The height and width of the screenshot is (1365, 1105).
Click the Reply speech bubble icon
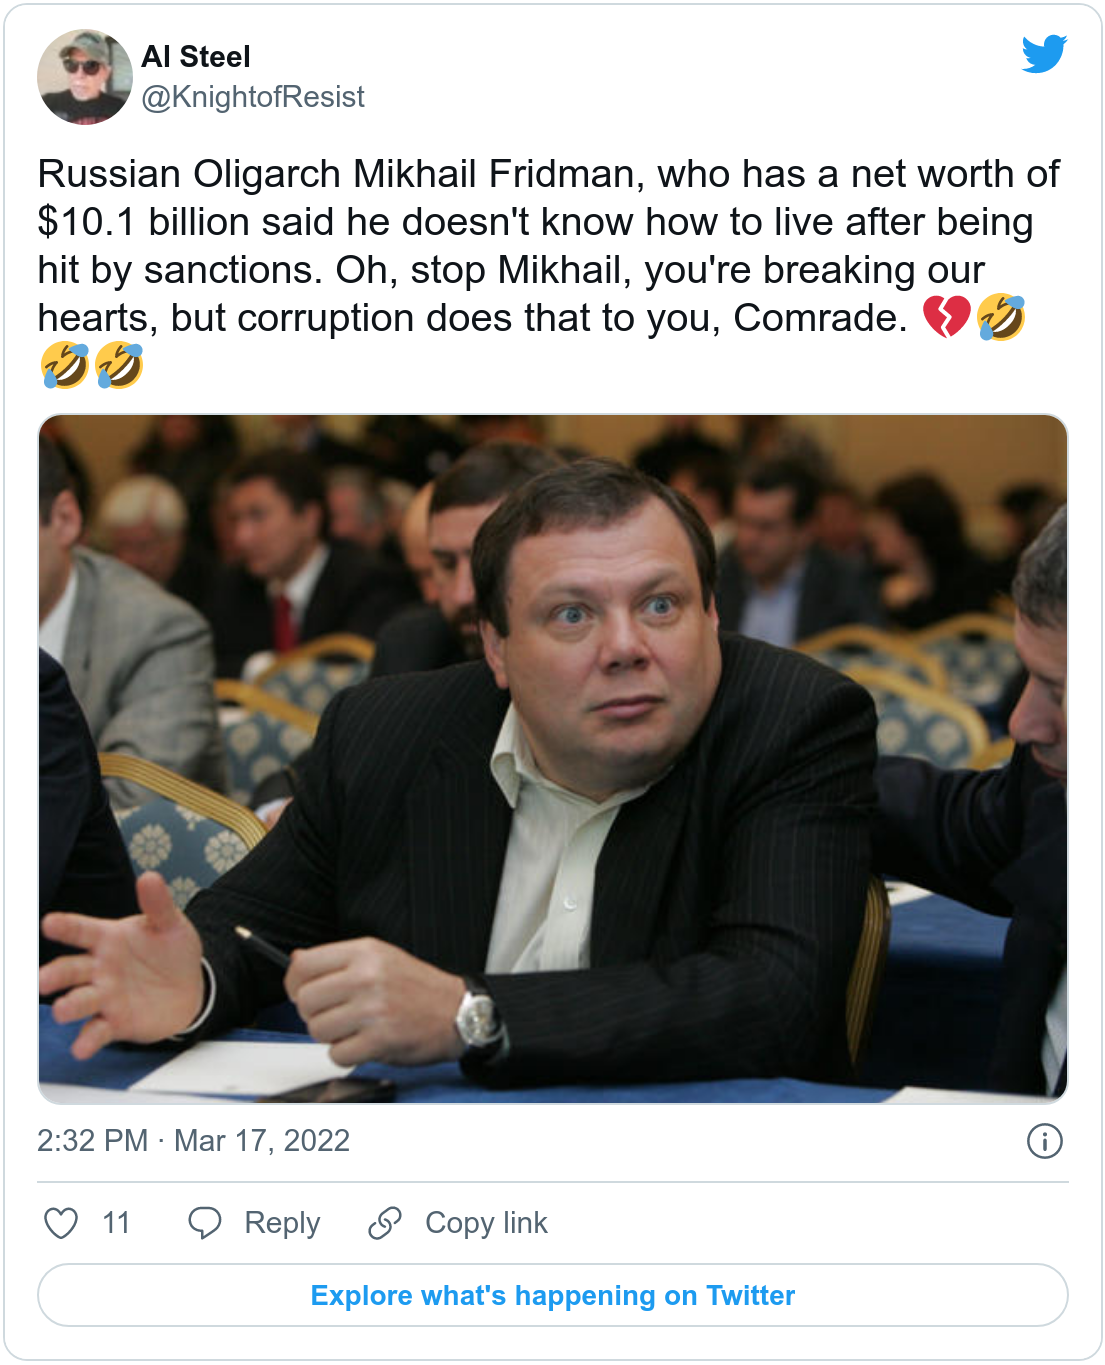click(x=205, y=1222)
